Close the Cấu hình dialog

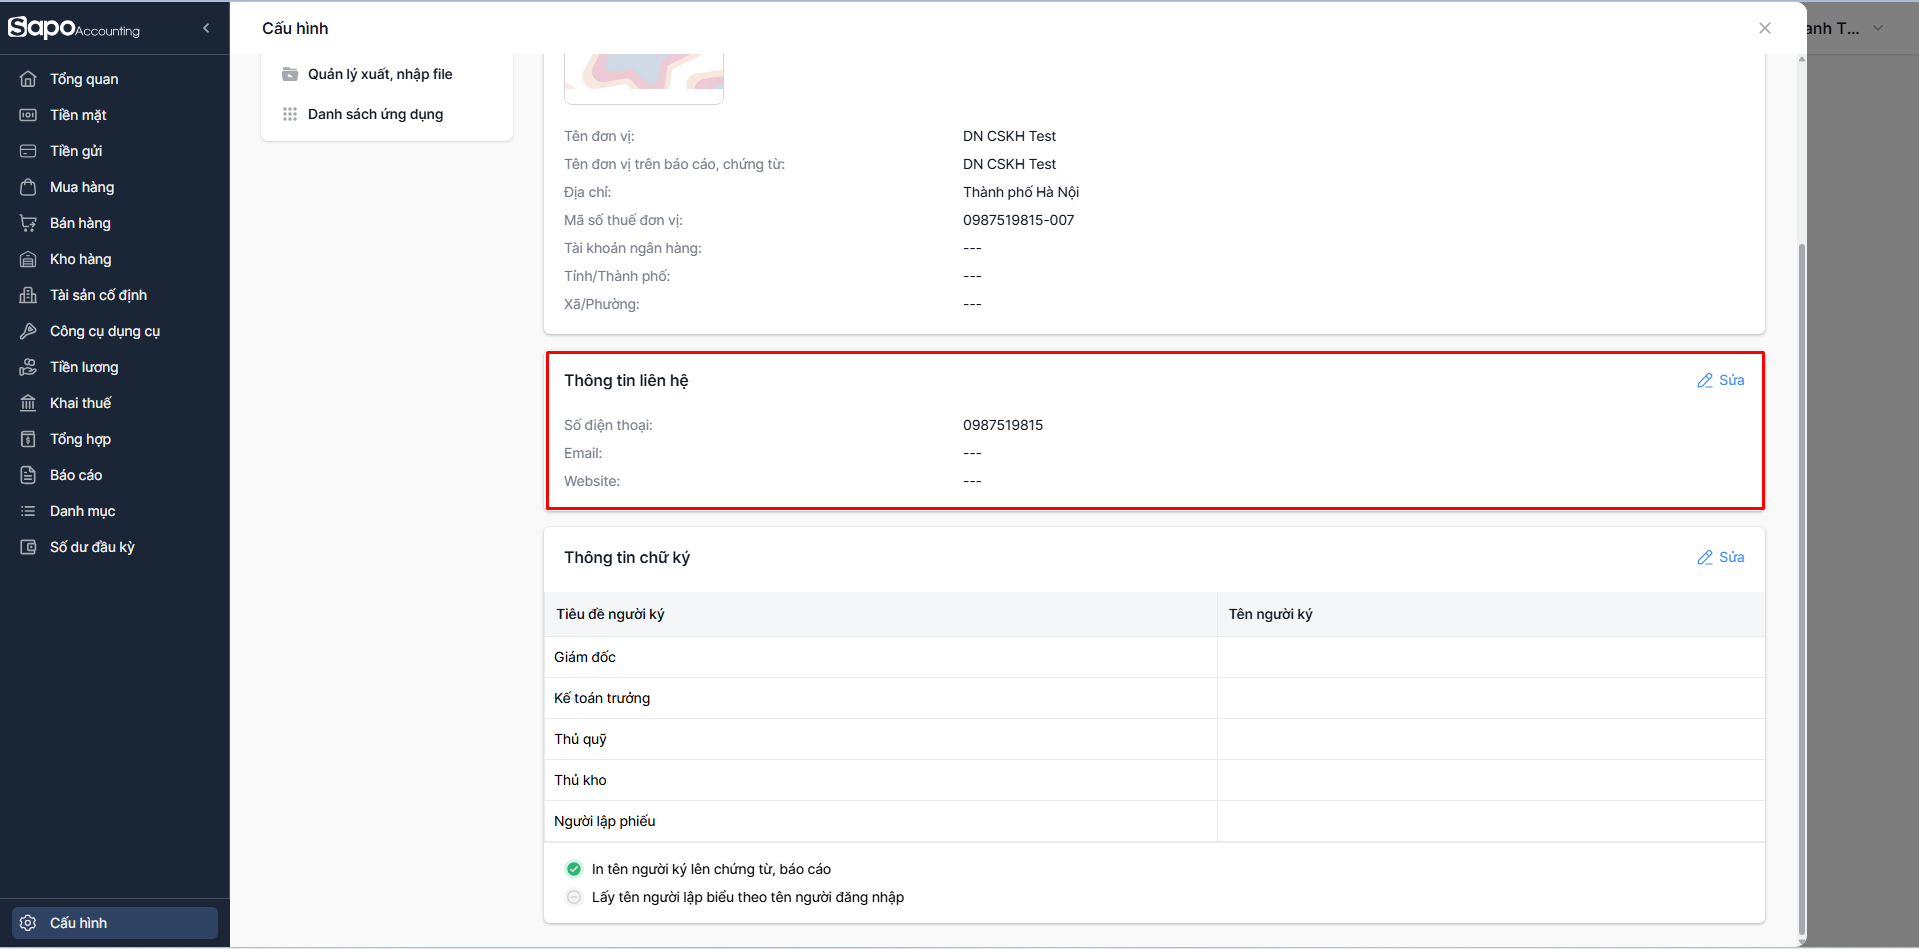(x=1765, y=28)
